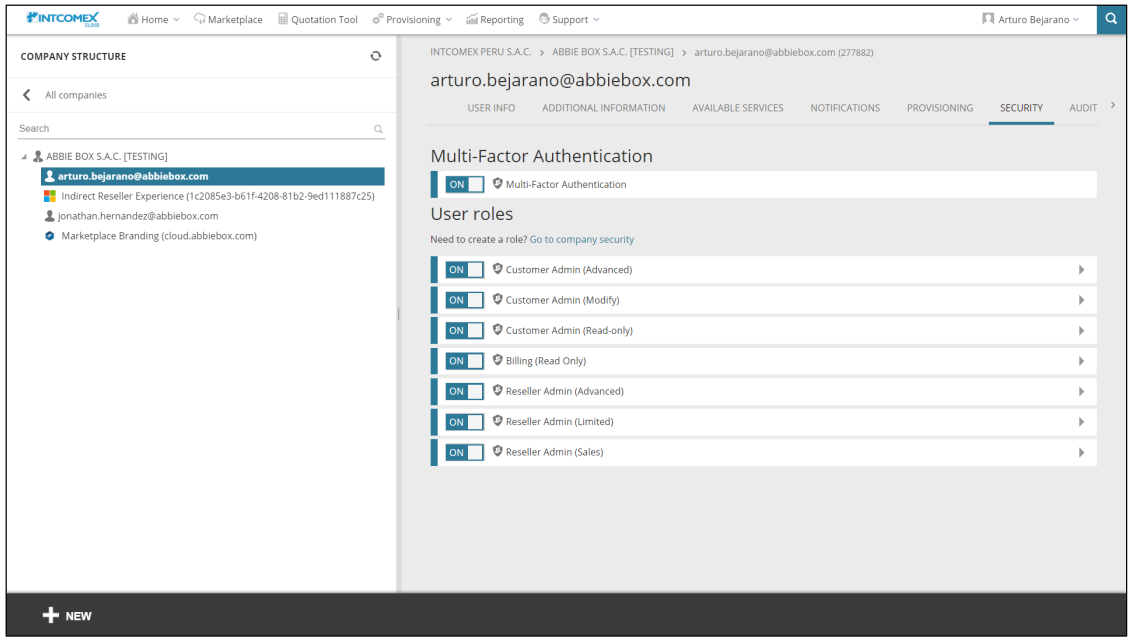Screen dimensions: 1131x642
Task: Click the Marketplace Branding hexagon icon
Action: coord(50,236)
